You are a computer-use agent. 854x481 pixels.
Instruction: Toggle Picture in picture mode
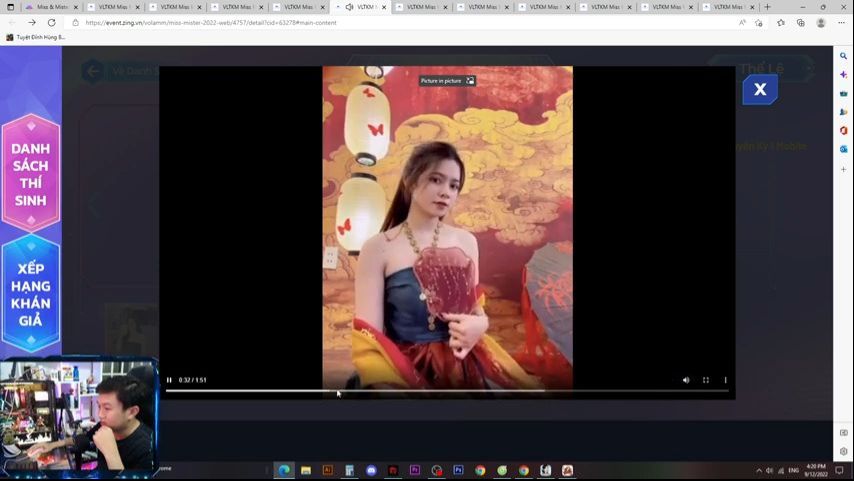pyautogui.click(x=447, y=80)
